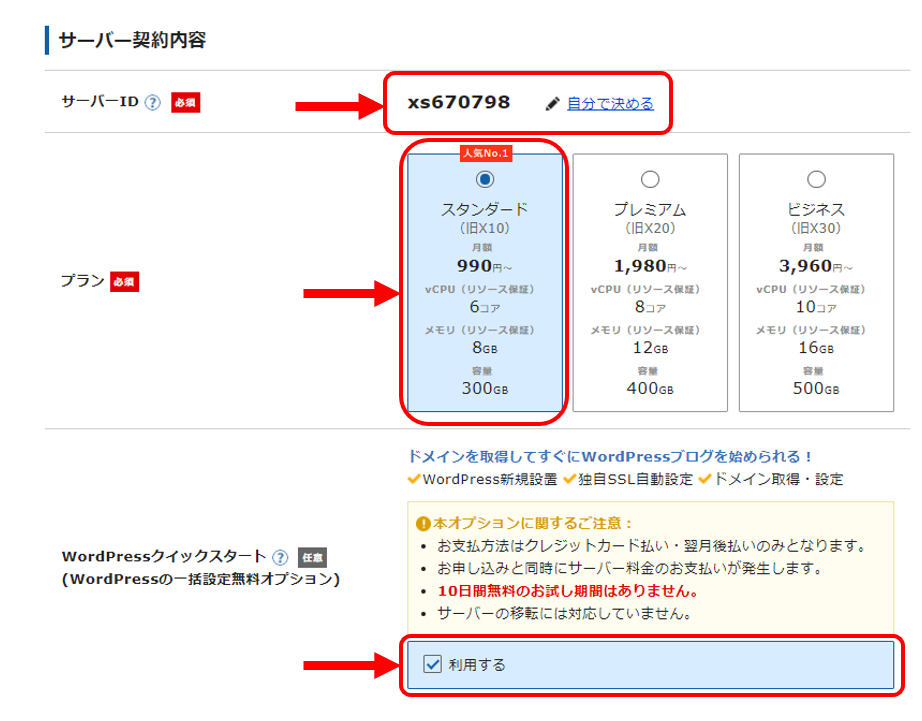Select the プレミアム plan radio button

pos(650,180)
